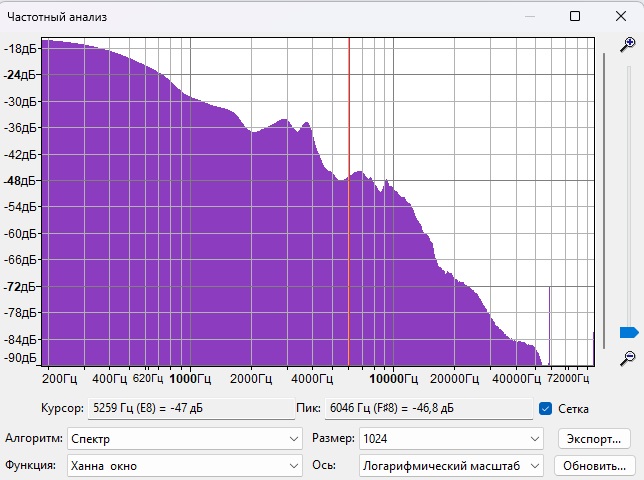Click the 1000Гц frequency axis label
This screenshot has height=480, width=644.
[190, 379]
